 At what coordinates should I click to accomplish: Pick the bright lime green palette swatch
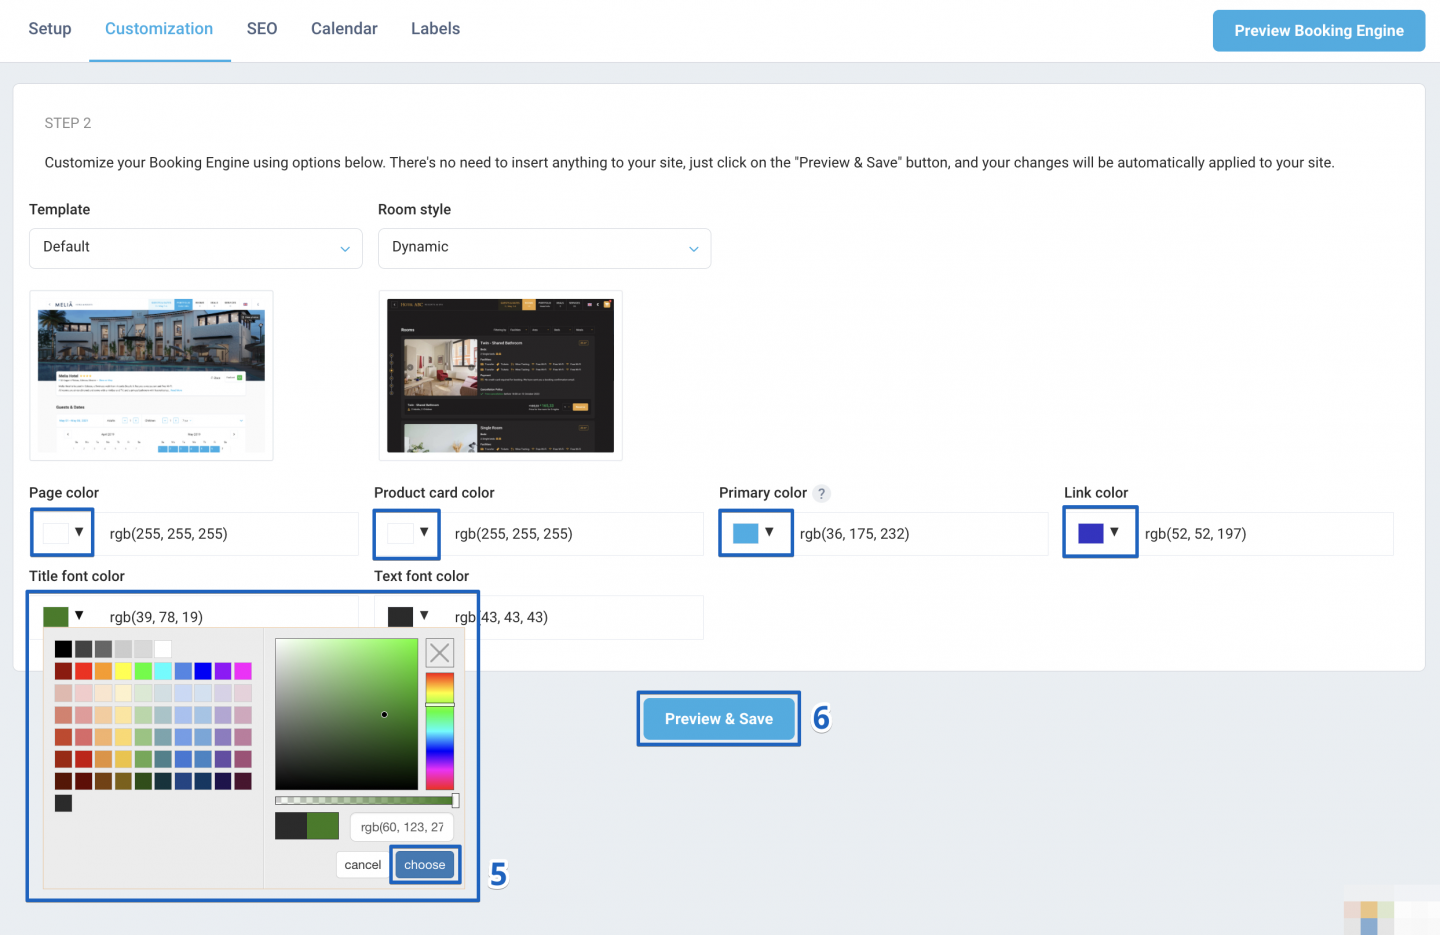pos(143,671)
